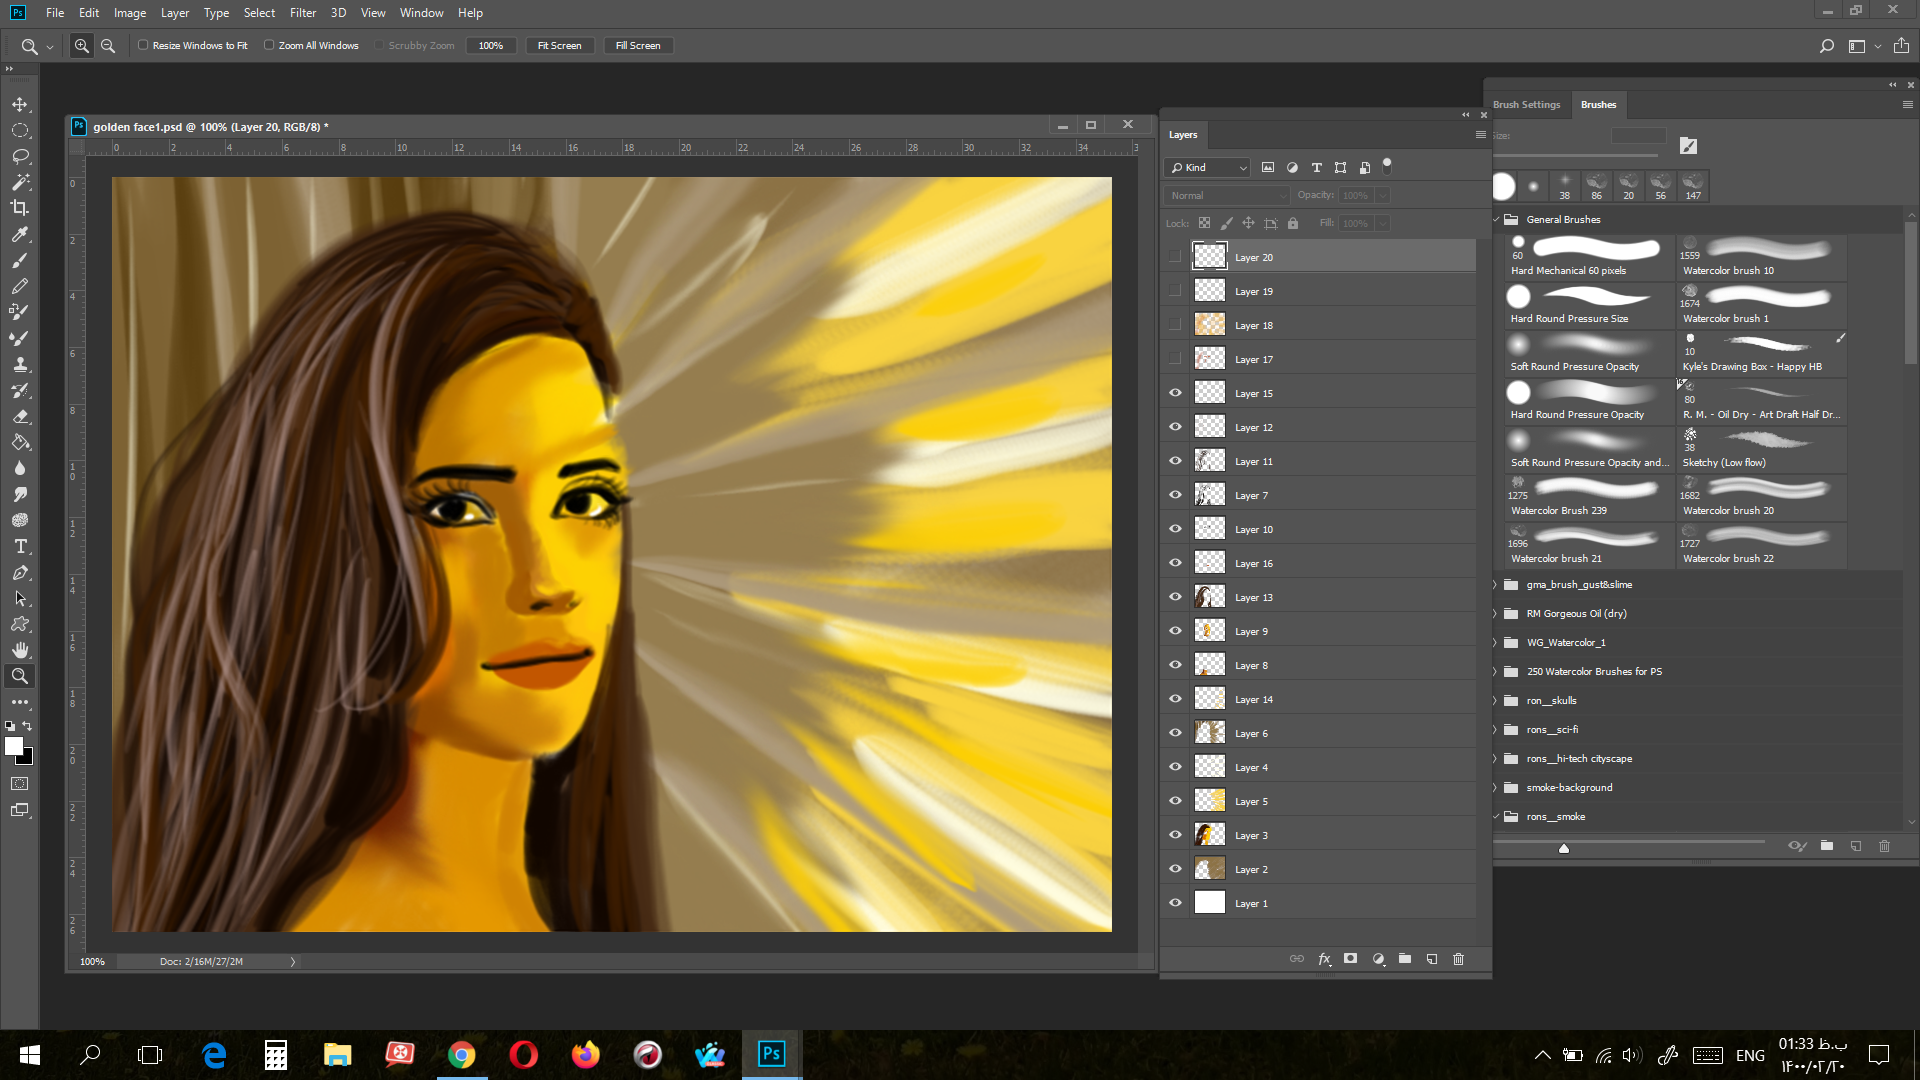Create a new group folder in Layers panel

click(1405, 959)
